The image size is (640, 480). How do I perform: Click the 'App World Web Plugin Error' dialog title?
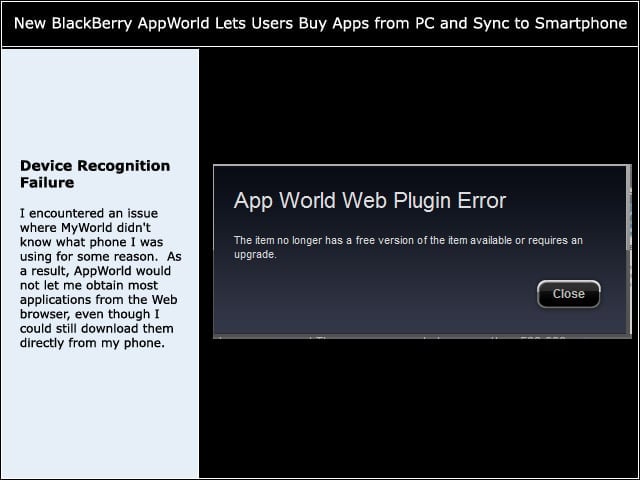click(370, 201)
